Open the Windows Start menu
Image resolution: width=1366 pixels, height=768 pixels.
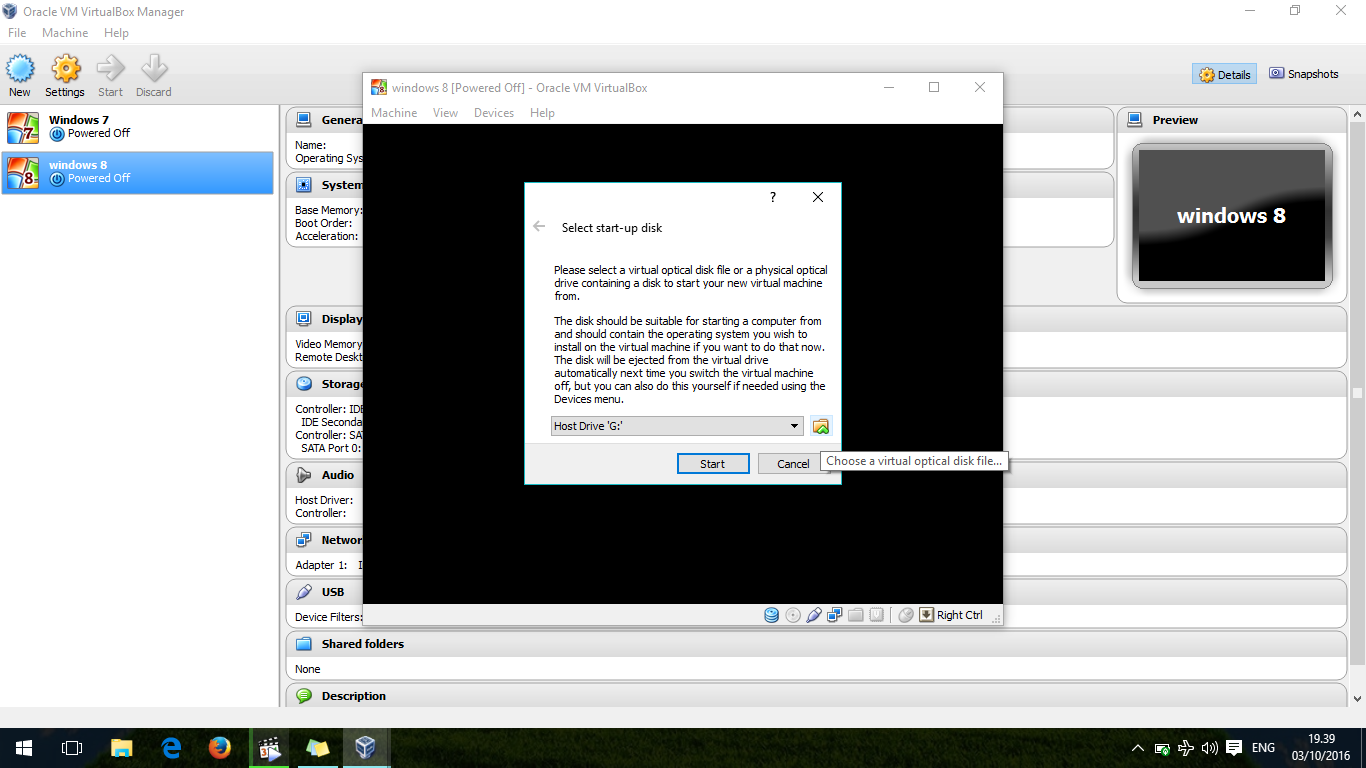[x=24, y=748]
